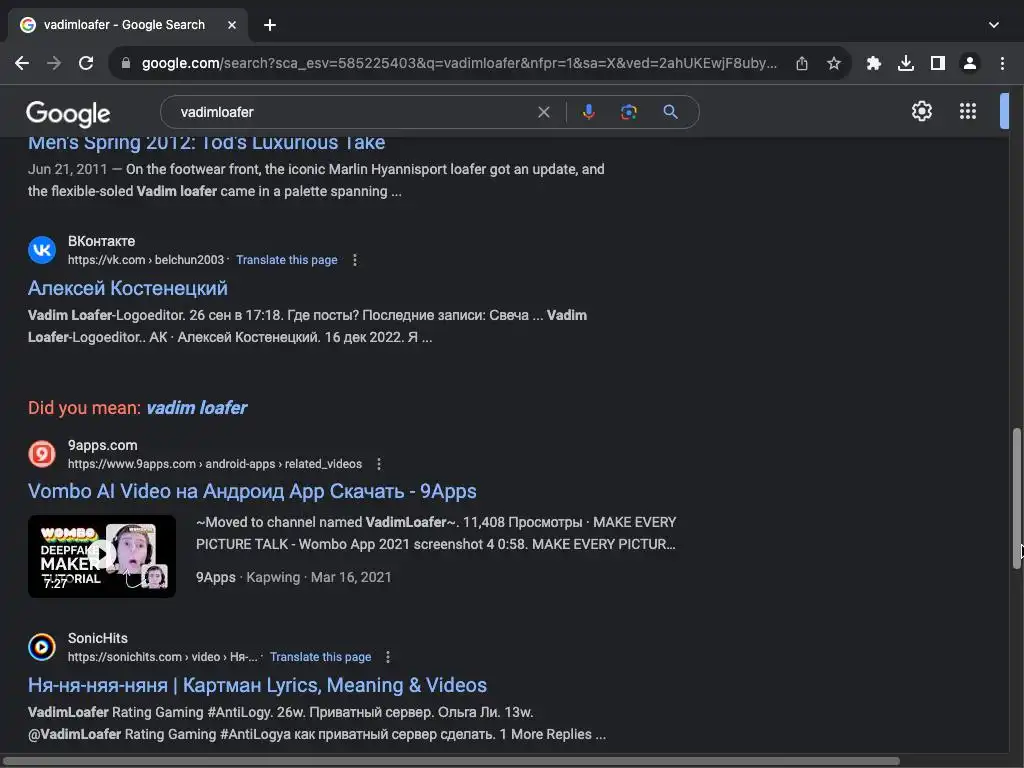Image resolution: width=1024 pixels, height=768 pixels.
Task: Open more options for 9apps result
Action: pyautogui.click(x=379, y=464)
